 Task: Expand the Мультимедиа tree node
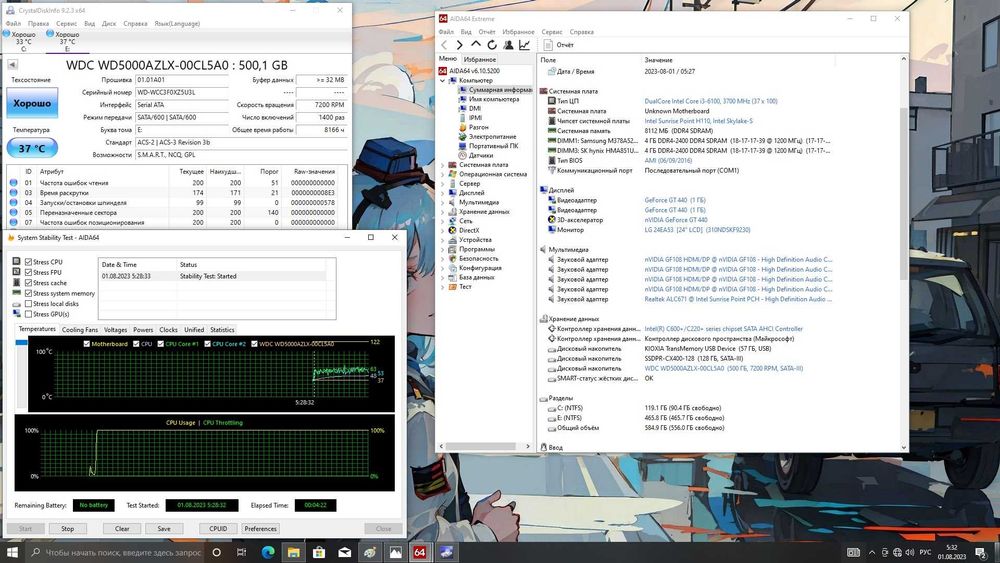pyautogui.click(x=443, y=202)
